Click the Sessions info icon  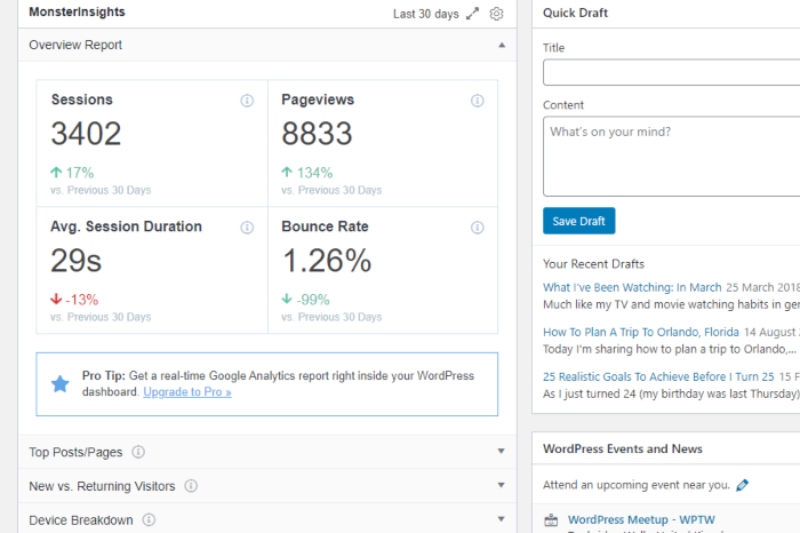(x=247, y=100)
